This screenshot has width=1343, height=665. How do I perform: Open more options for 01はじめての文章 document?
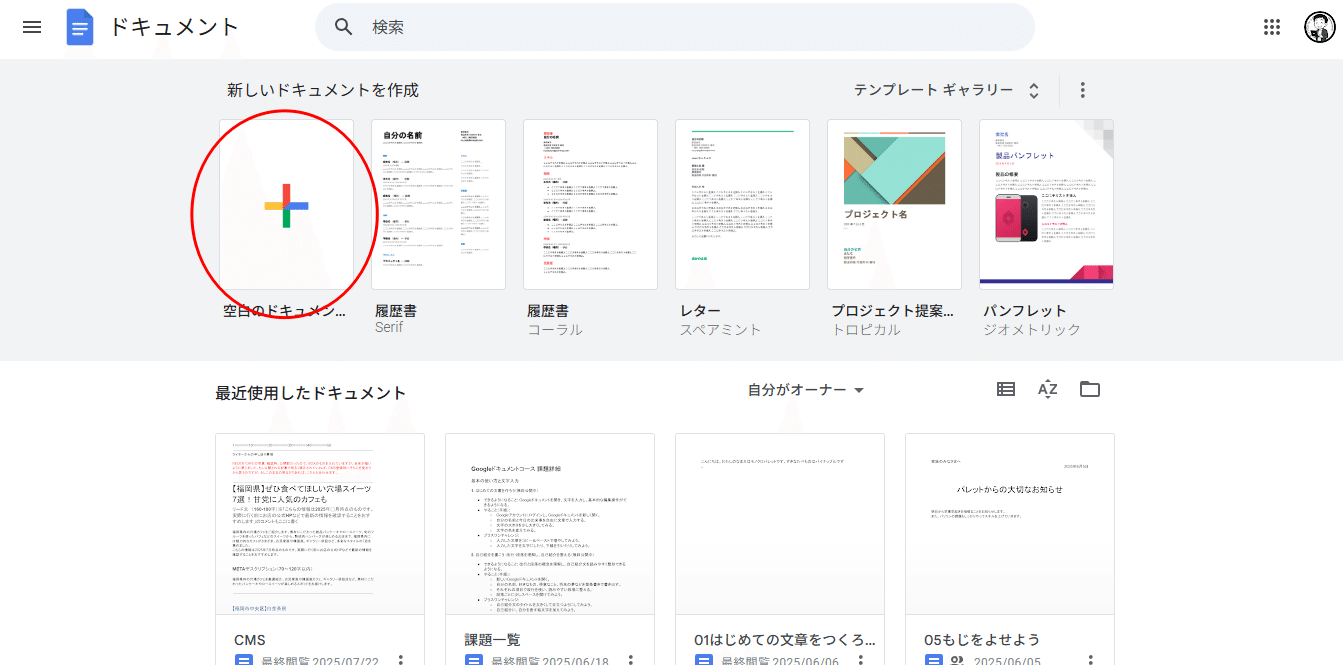click(861, 660)
